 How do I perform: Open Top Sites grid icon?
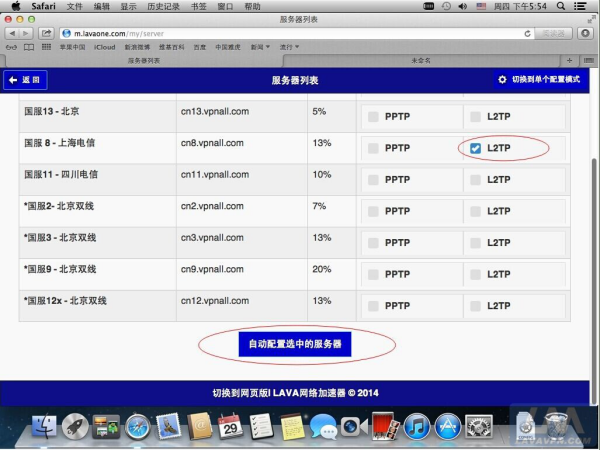click(x=46, y=47)
